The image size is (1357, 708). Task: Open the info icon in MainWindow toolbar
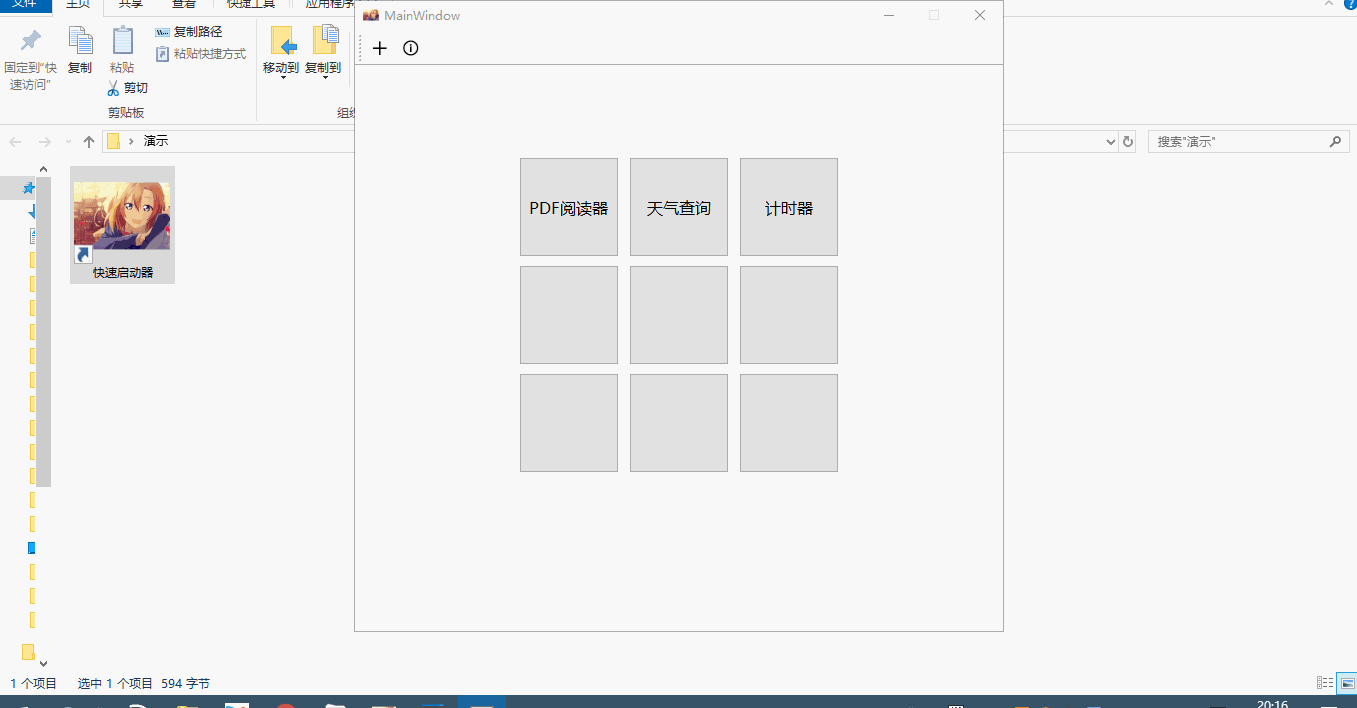coord(410,48)
